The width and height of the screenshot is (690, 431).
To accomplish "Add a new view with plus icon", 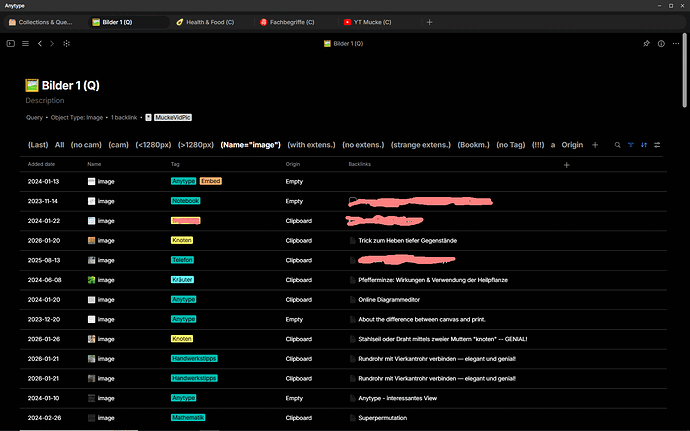I will (595, 145).
